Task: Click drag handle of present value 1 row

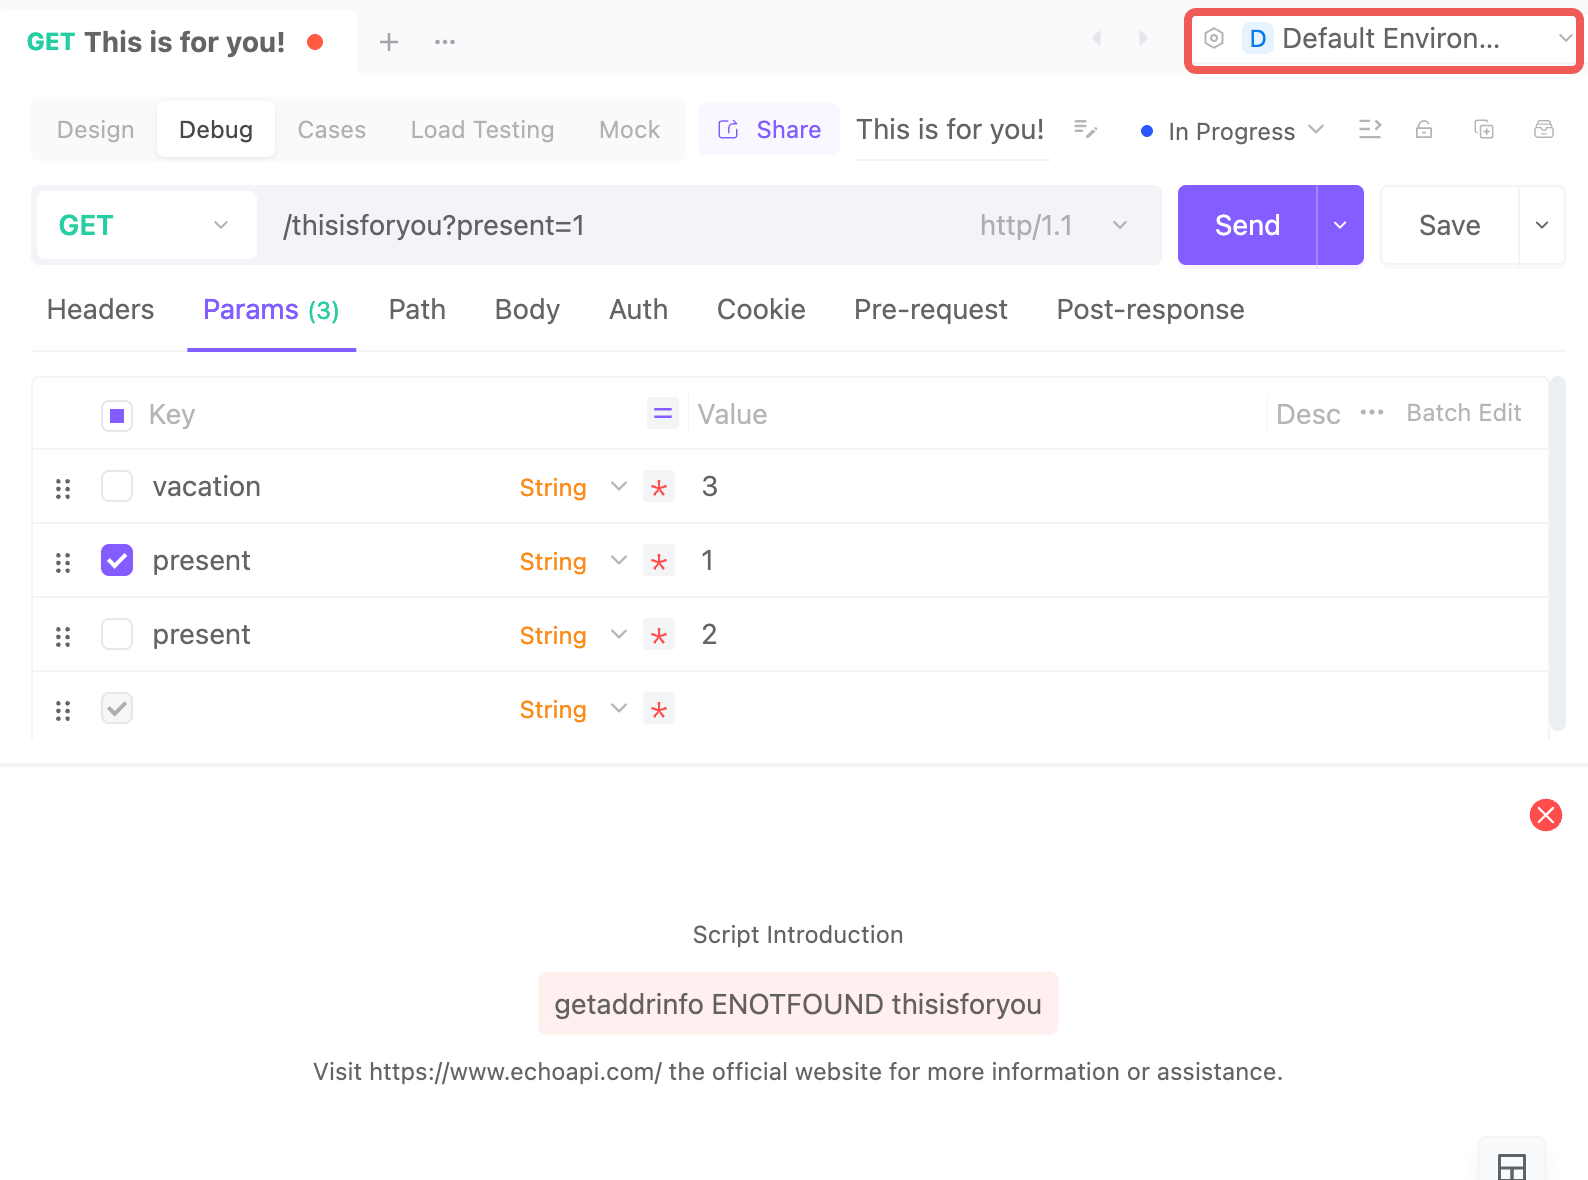Action: (x=63, y=562)
